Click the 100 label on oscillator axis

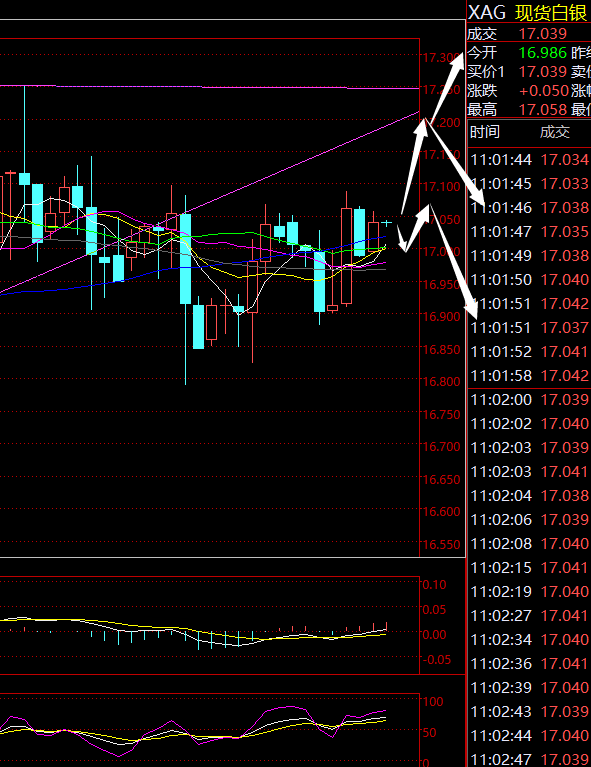click(433, 701)
